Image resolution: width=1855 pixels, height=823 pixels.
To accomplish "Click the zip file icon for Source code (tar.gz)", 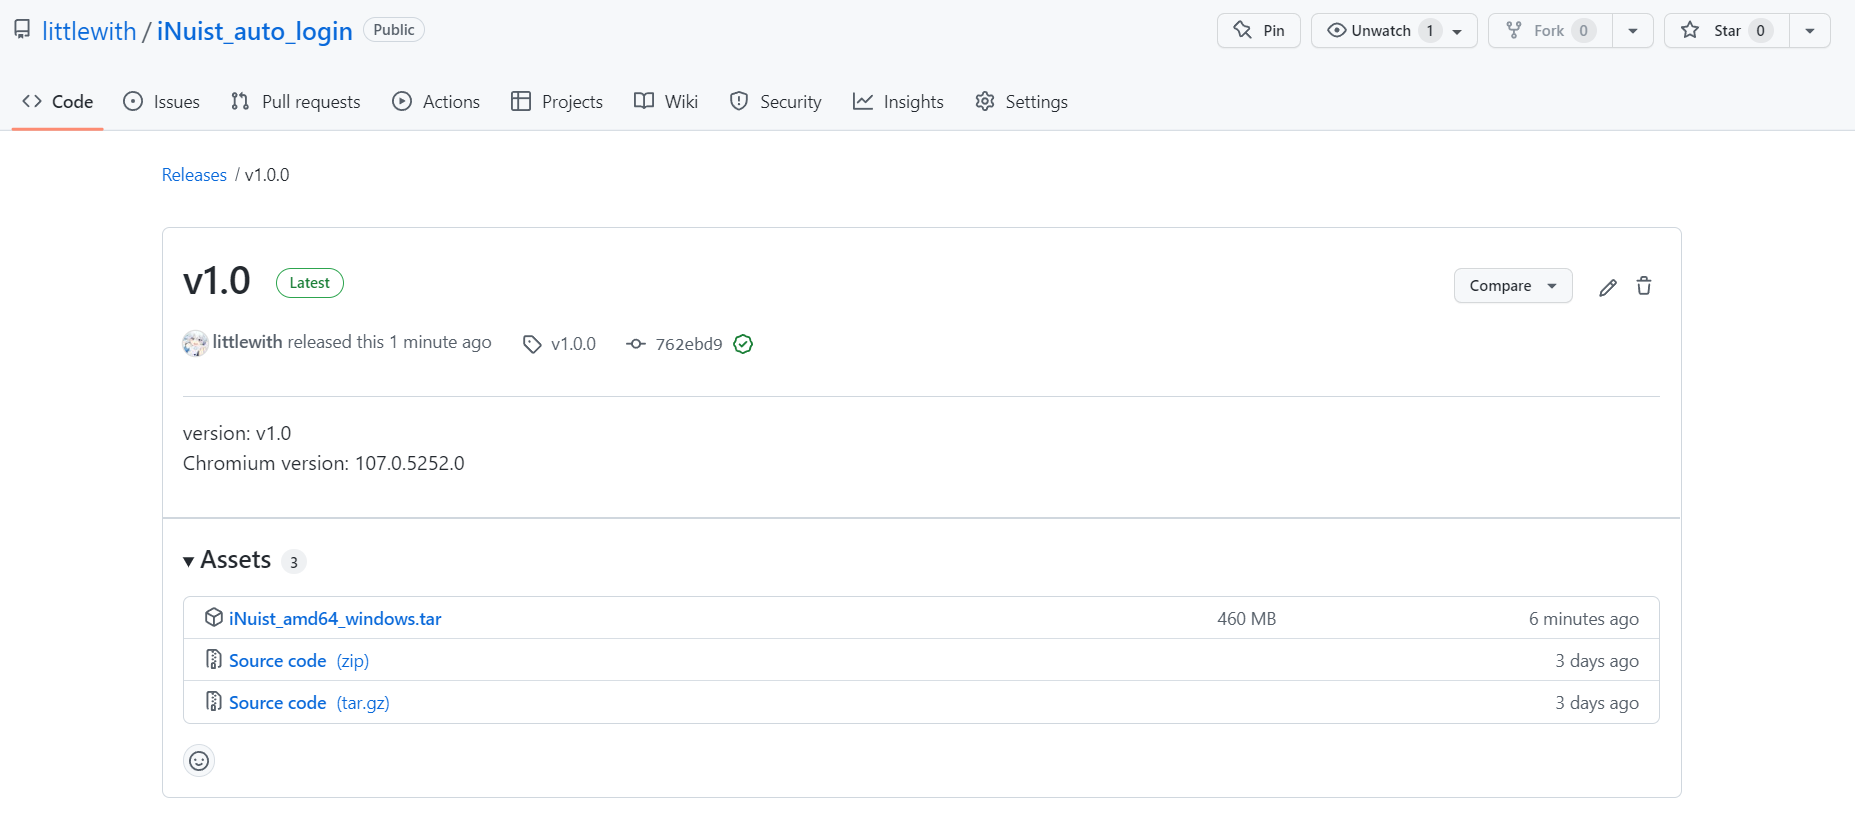I will tap(214, 702).
